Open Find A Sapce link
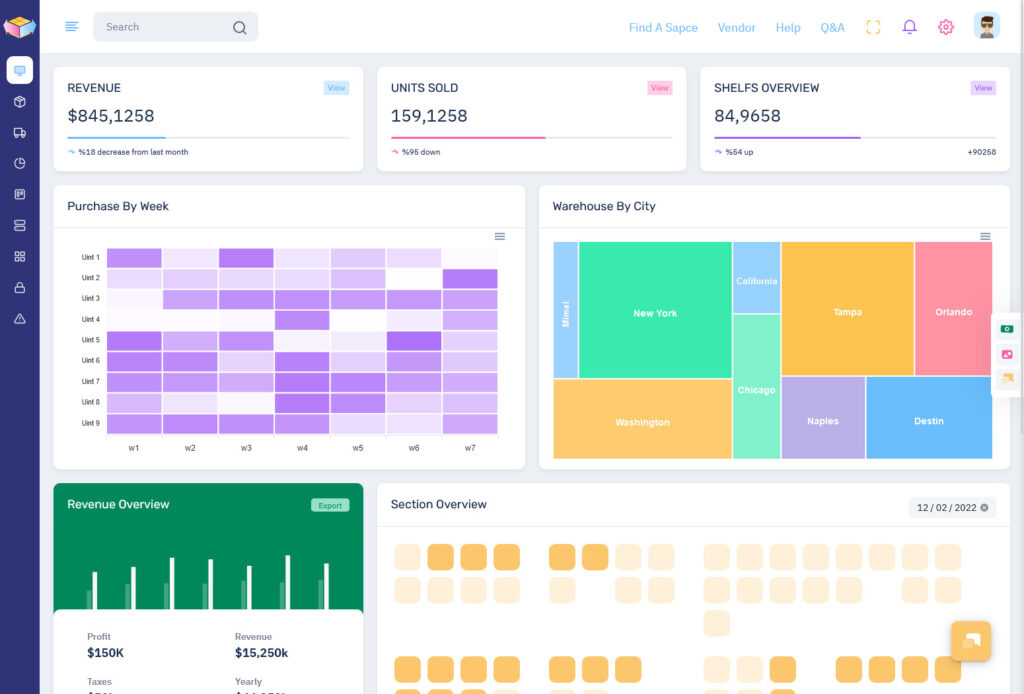This screenshot has height=694, width=1024. (x=663, y=27)
